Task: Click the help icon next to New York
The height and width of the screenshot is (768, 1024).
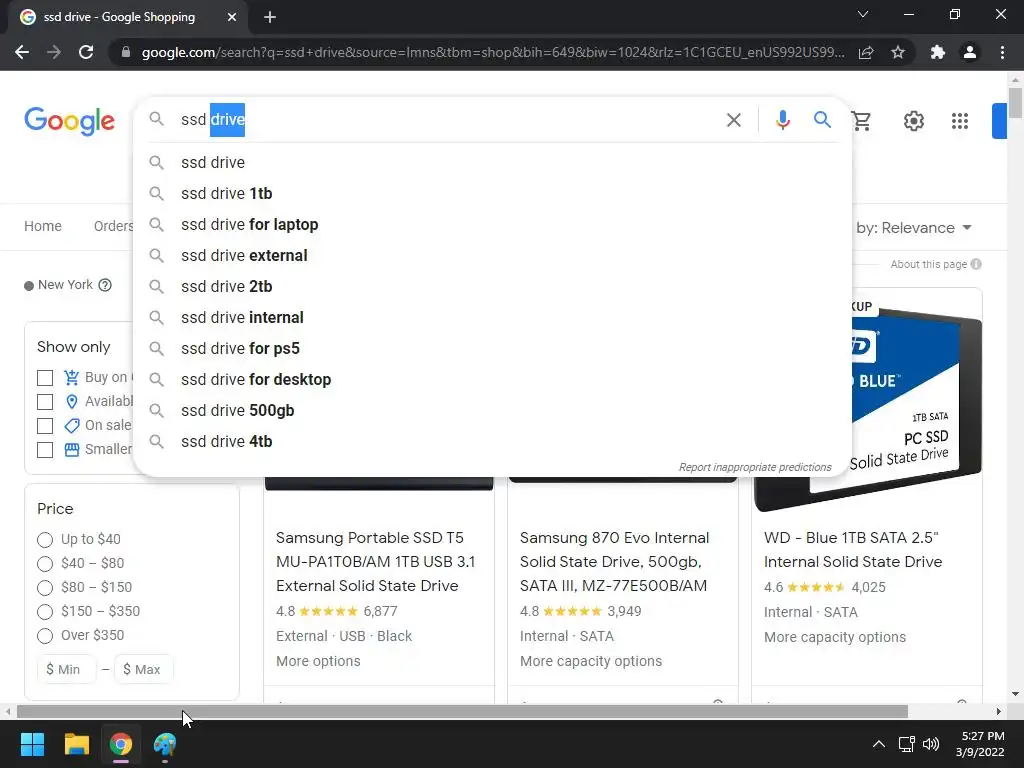Action: pos(105,285)
